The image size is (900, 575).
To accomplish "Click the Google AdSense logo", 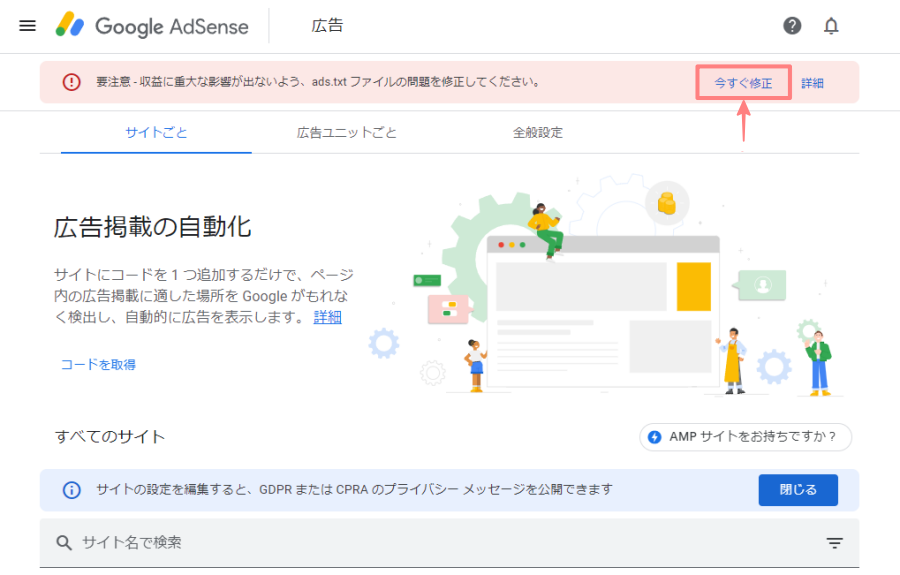I will (152, 26).
